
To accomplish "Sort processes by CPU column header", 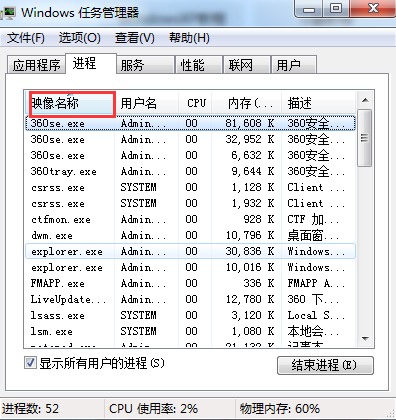I will click(x=195, y=103).
